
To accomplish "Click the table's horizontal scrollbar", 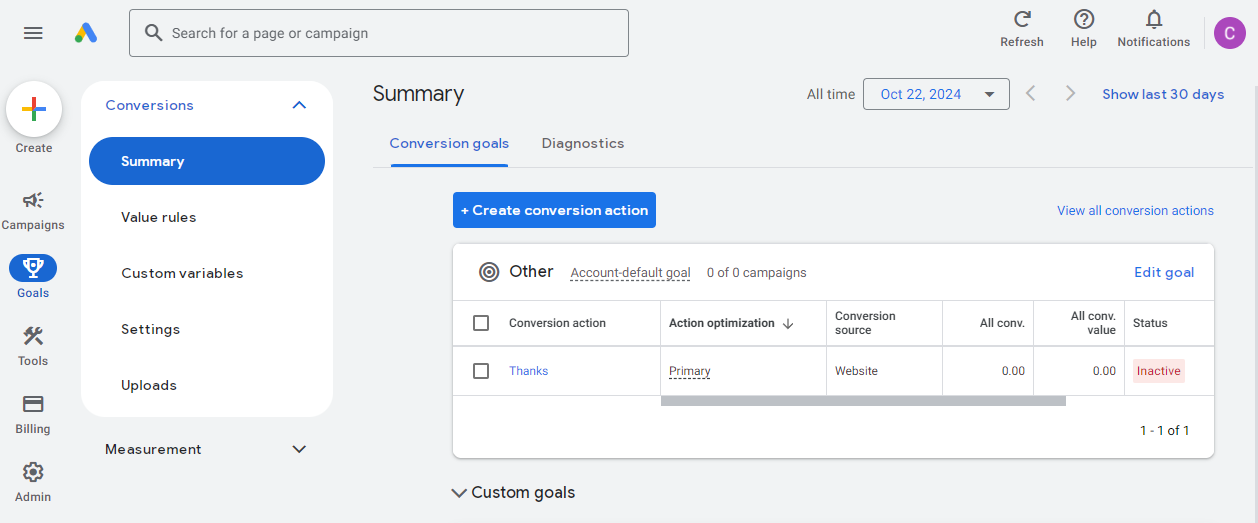I will [x=863, y=401].
